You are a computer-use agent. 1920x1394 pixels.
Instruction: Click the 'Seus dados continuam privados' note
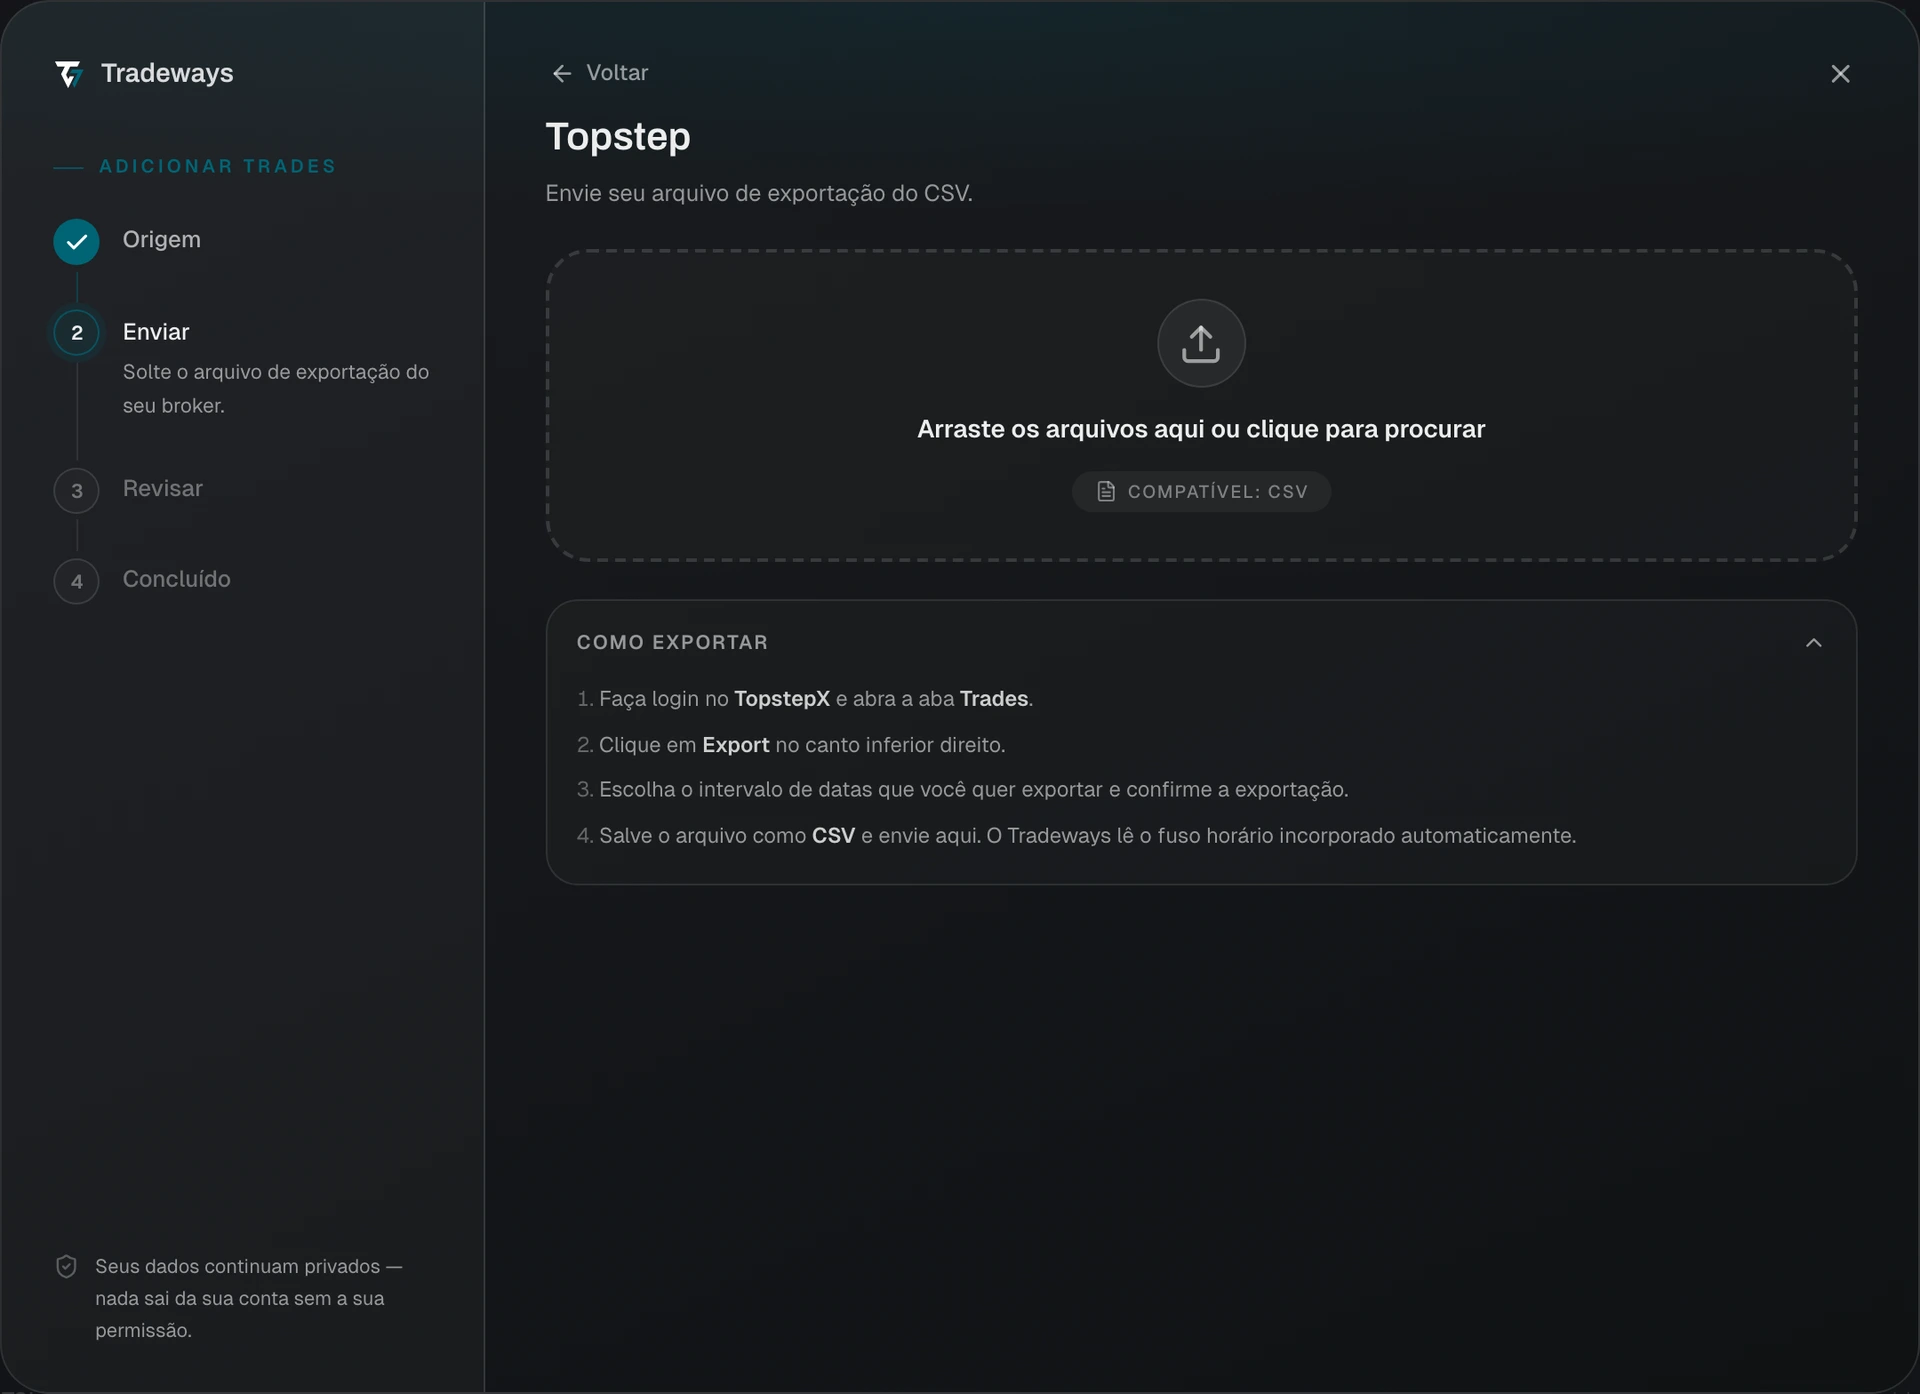point(249,1298)
